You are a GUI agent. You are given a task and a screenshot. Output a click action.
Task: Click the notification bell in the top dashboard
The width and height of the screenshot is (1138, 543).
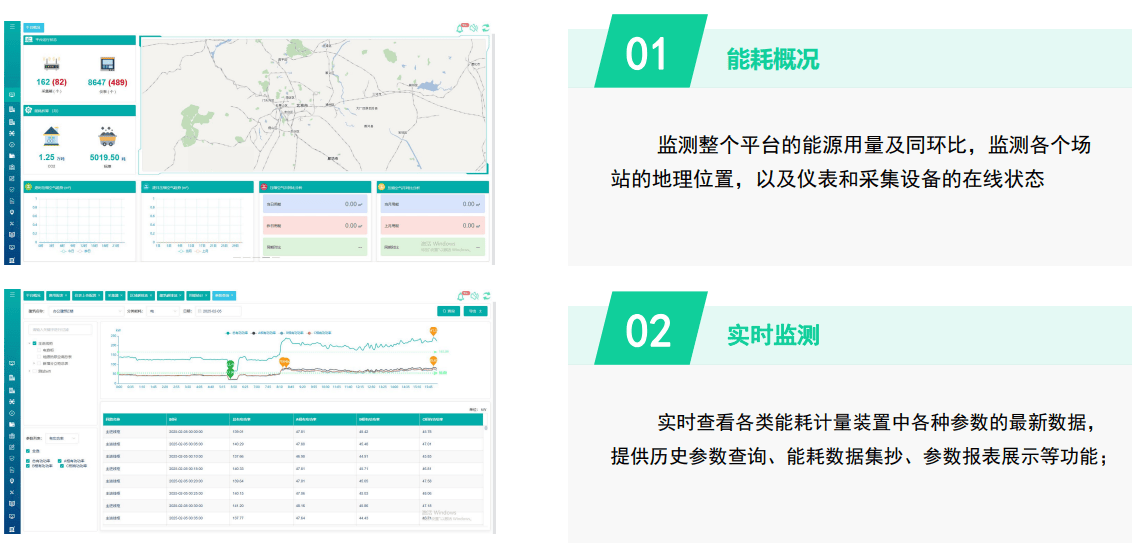(461, 28)
